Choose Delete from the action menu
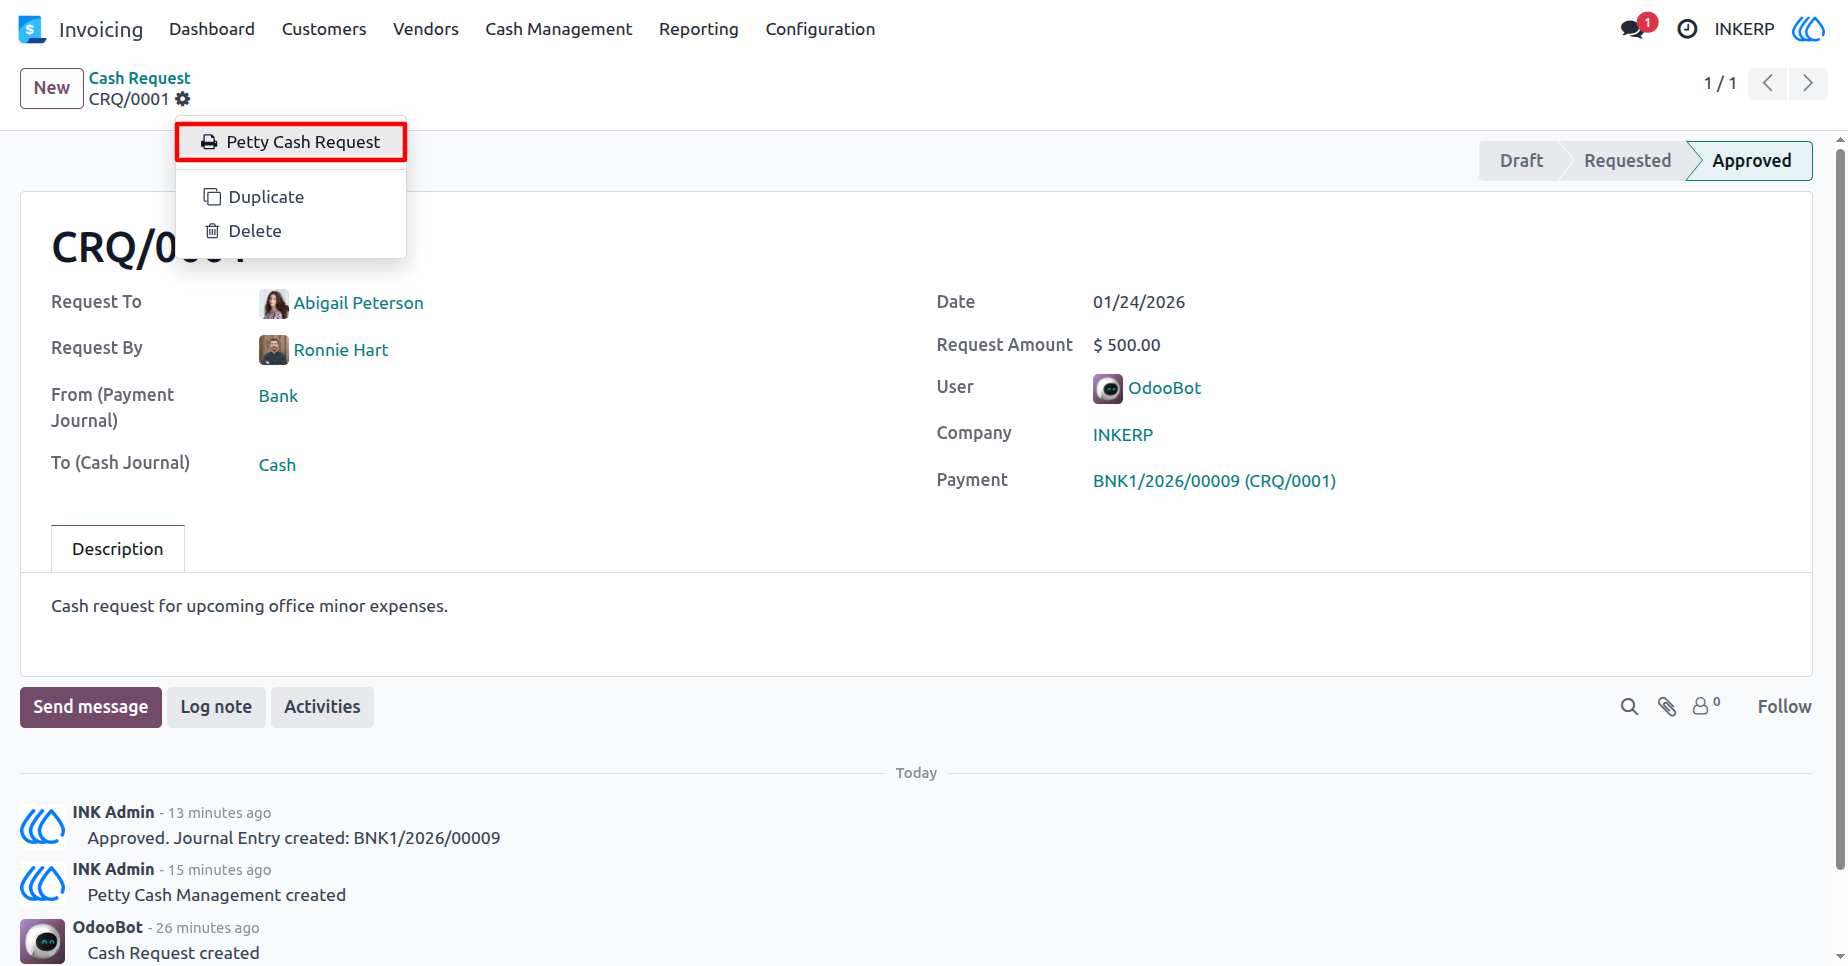1848x966 pixels. [291, 231]
